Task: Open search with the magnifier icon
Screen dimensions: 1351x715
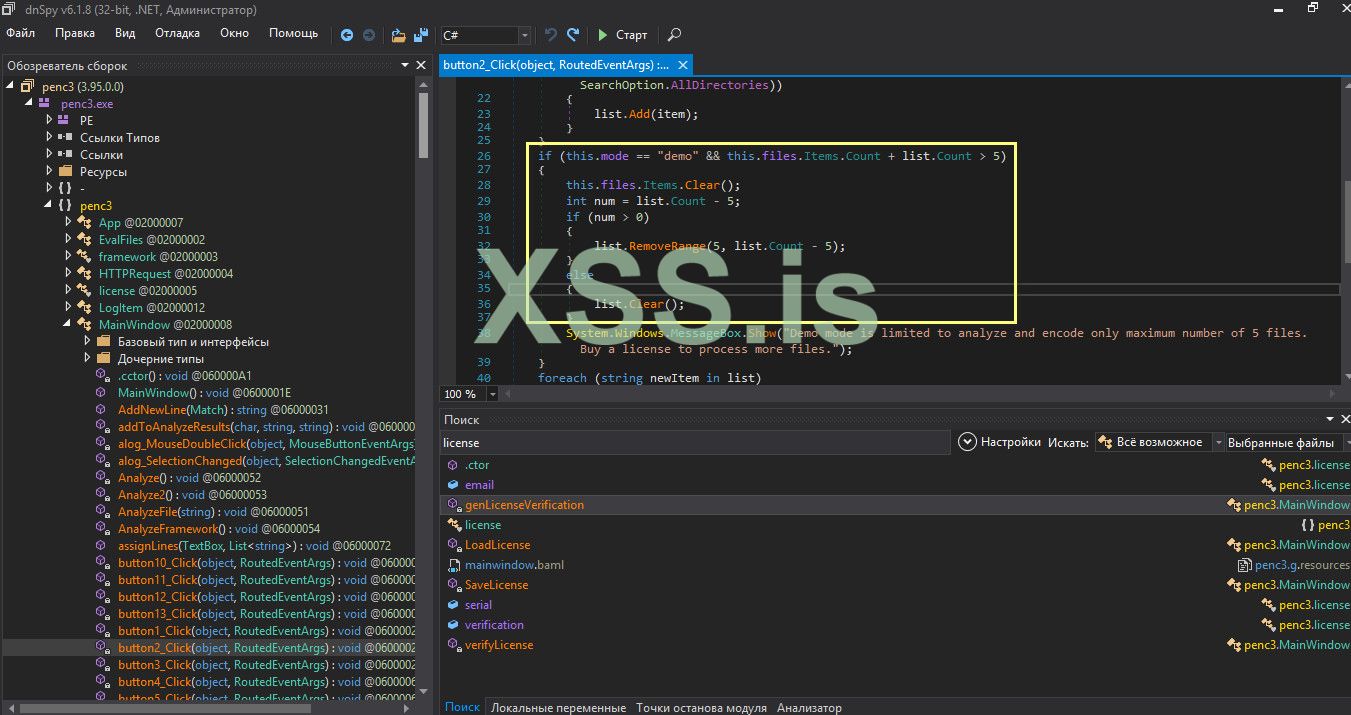Action: (674, 35)
